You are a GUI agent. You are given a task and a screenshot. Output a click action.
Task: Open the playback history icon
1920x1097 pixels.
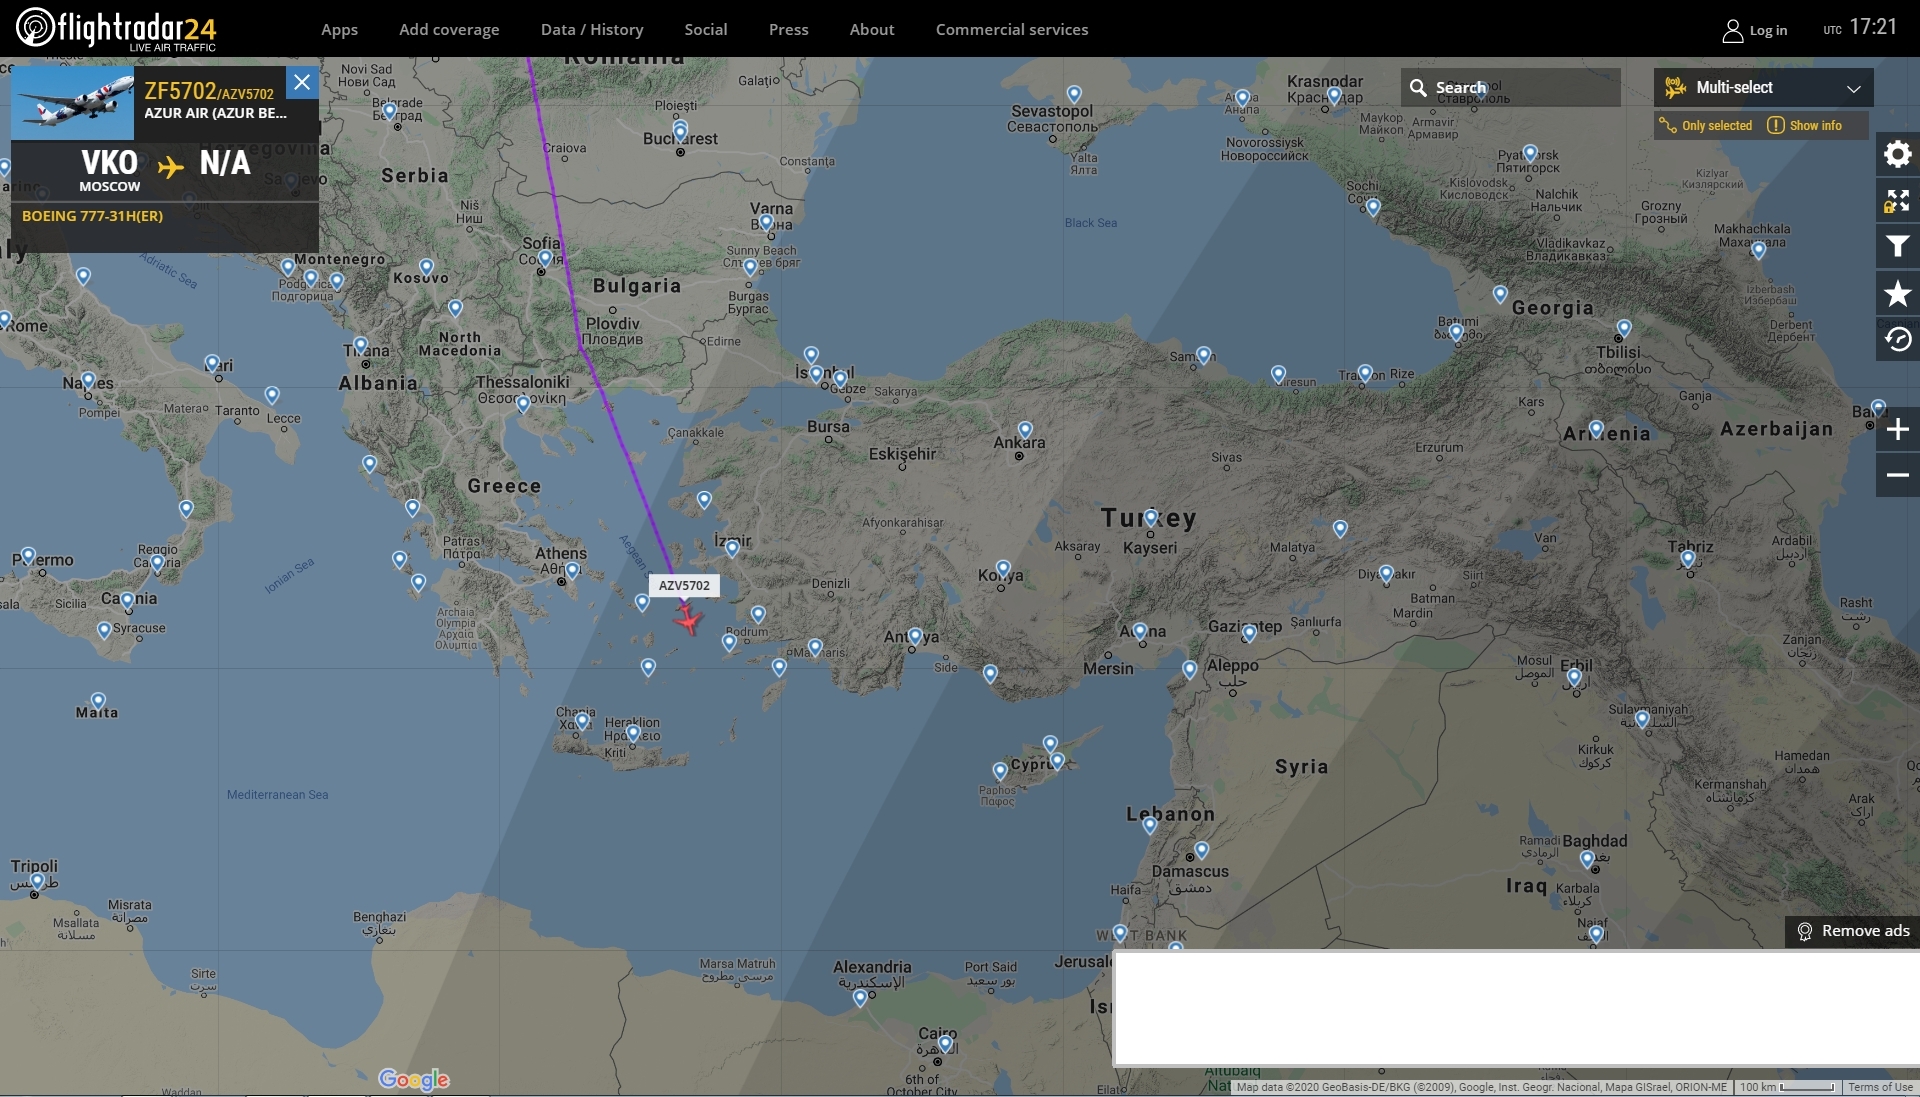click(x=1897, y=339)
